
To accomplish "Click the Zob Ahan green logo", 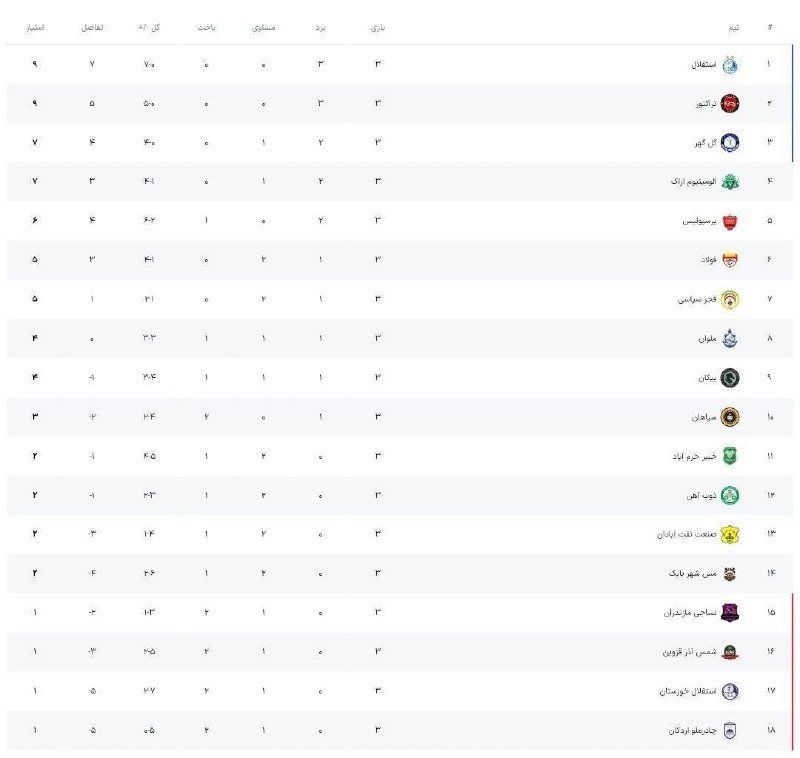I will pyautogui.click(x=730, y=495).
